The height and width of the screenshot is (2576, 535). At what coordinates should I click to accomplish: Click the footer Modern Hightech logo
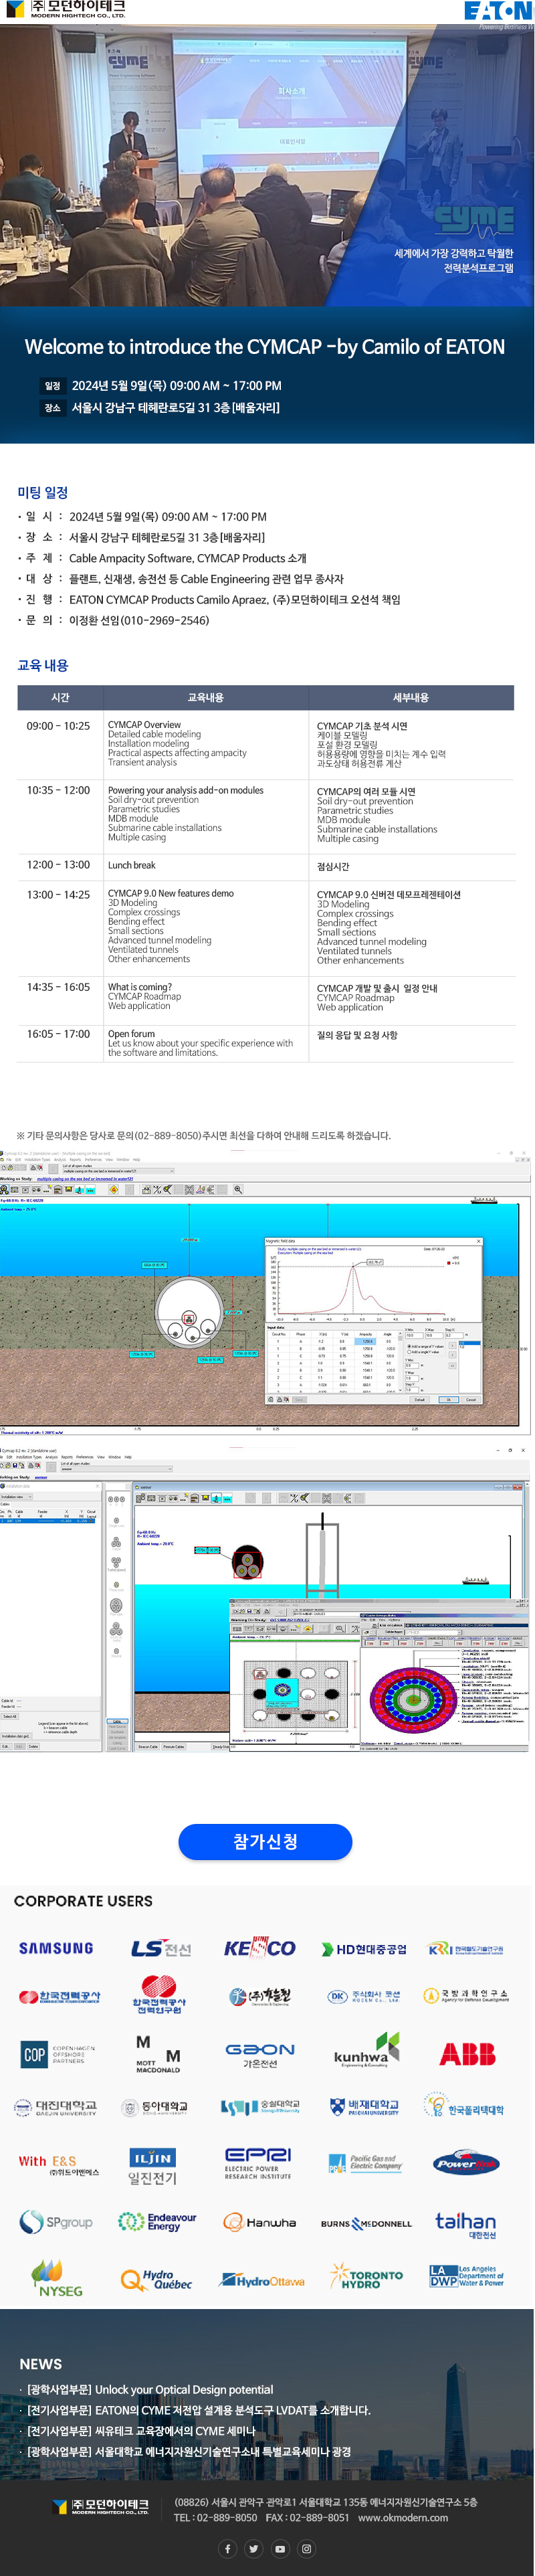[101, 2506]
